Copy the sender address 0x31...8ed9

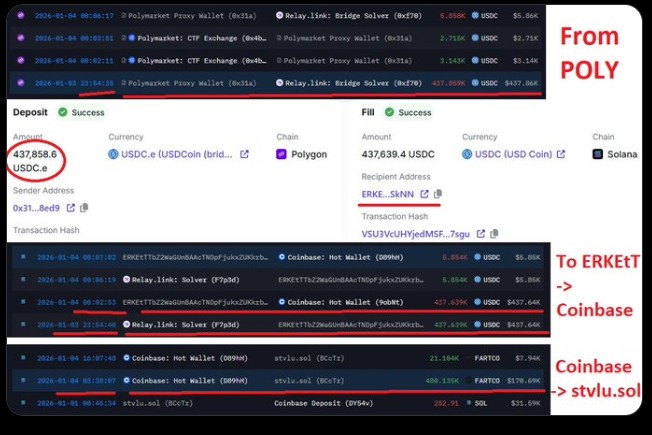click(x=84, y=208)
